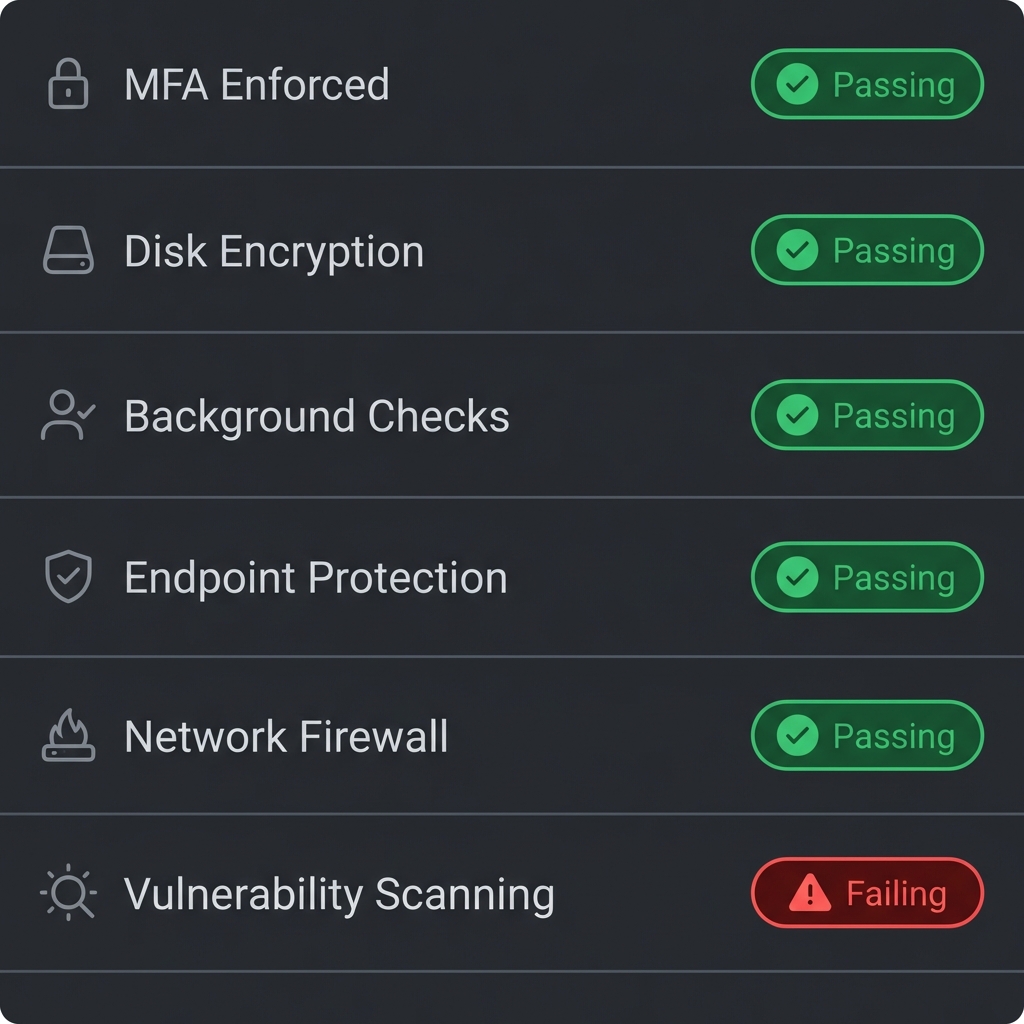This screenshot has height=1024, width=1024.
Task: Open the Background Checks control
Action: 316,416
